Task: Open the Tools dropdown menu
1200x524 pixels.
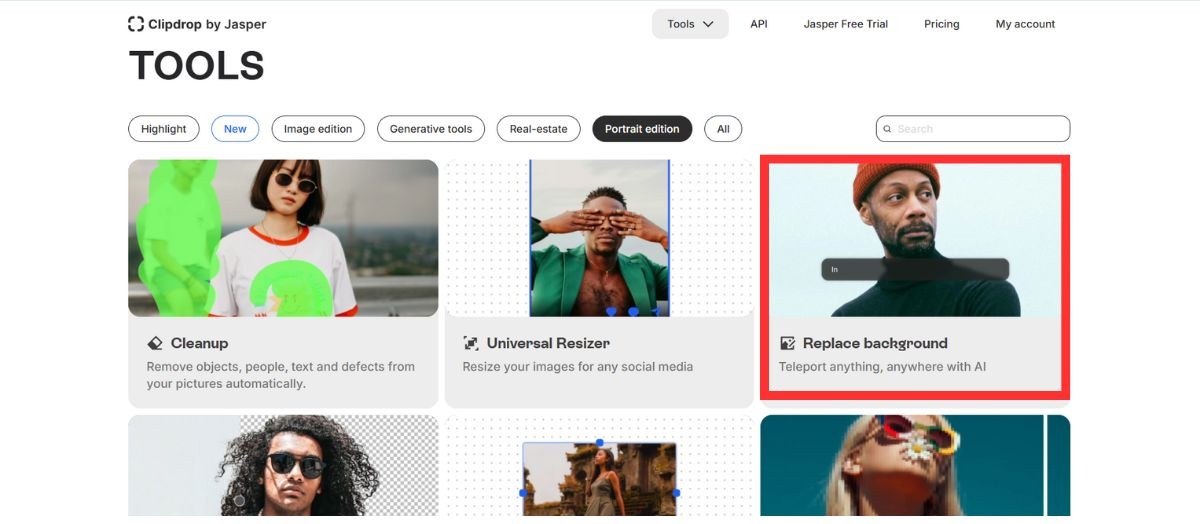Action: click(x=690, y=24)
